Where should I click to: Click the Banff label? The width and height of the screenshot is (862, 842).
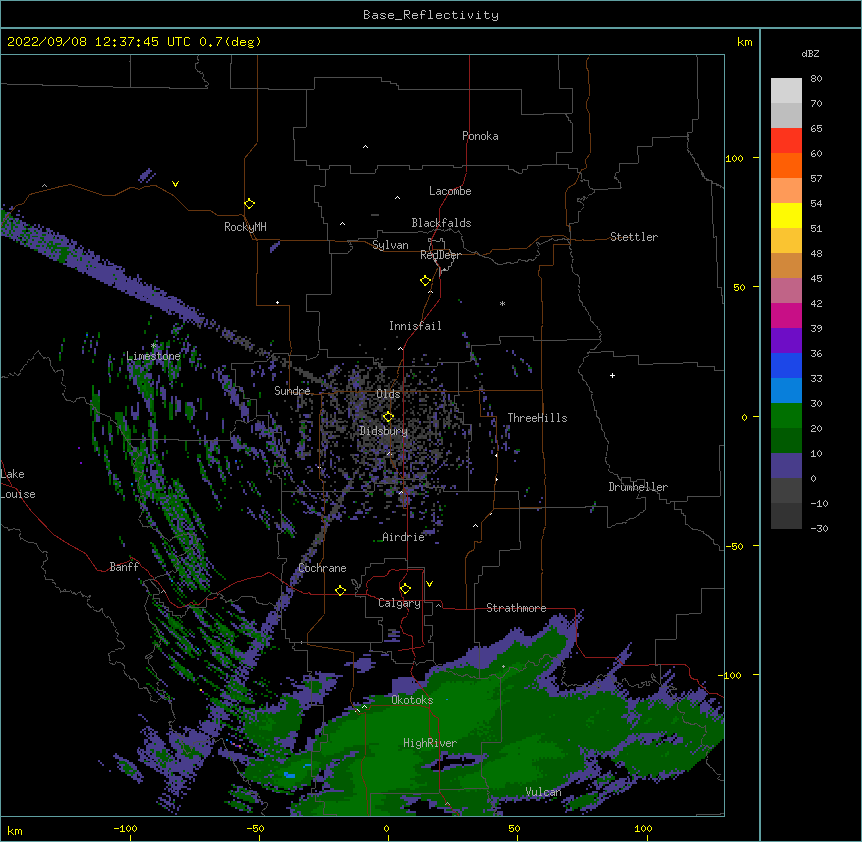click(124, 567)
